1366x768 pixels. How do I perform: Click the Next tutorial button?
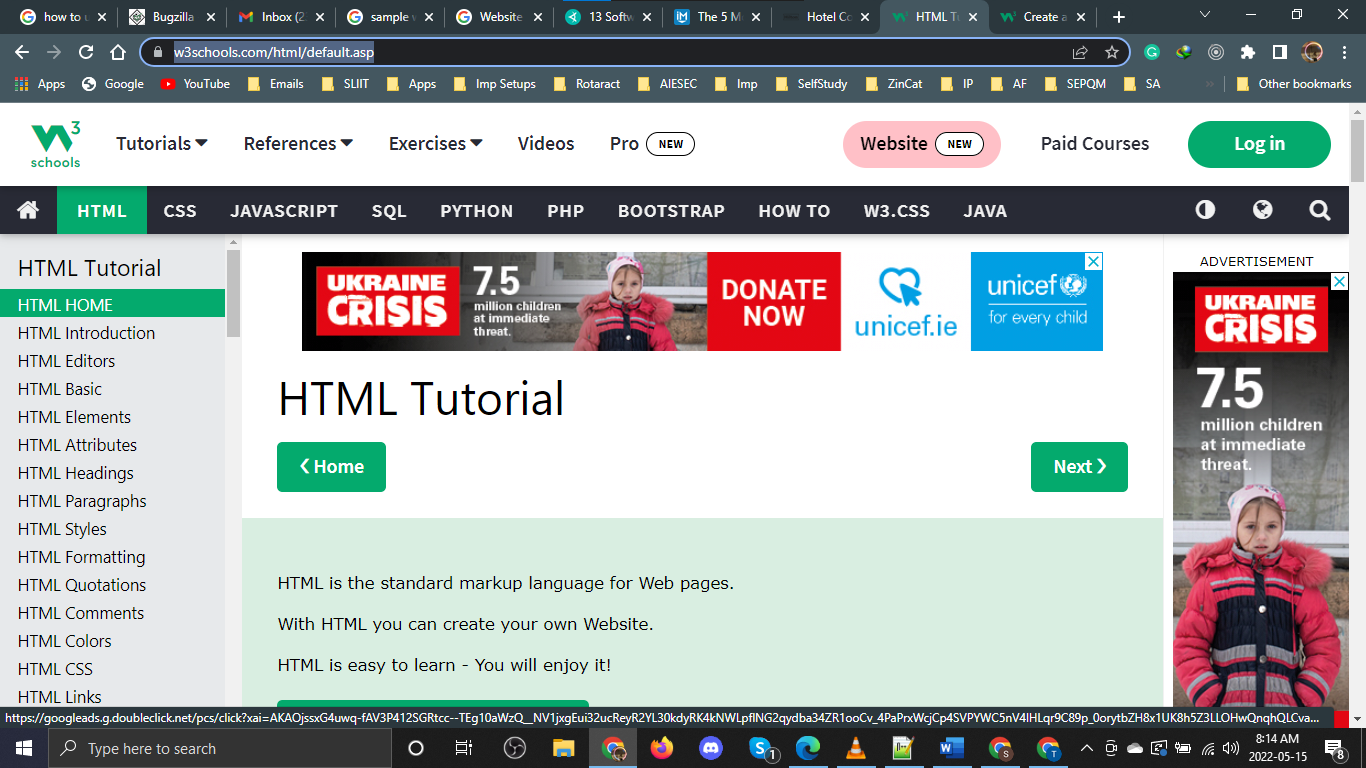pyautogui.click(x=1078, y=467)
